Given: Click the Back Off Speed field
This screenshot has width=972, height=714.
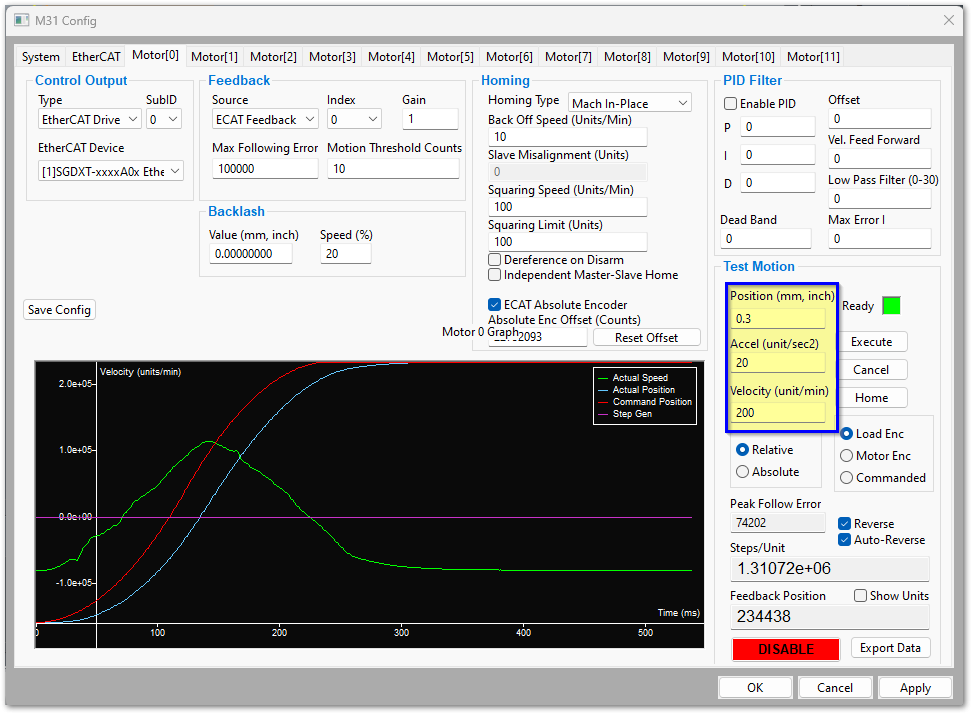Looking at the screenshot, I should coord(568,137).
